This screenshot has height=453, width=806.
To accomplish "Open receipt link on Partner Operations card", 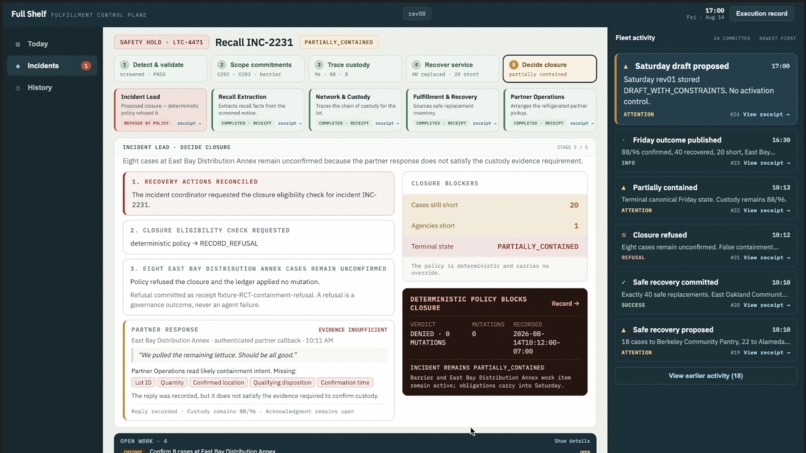I will (x=582, y=123).
